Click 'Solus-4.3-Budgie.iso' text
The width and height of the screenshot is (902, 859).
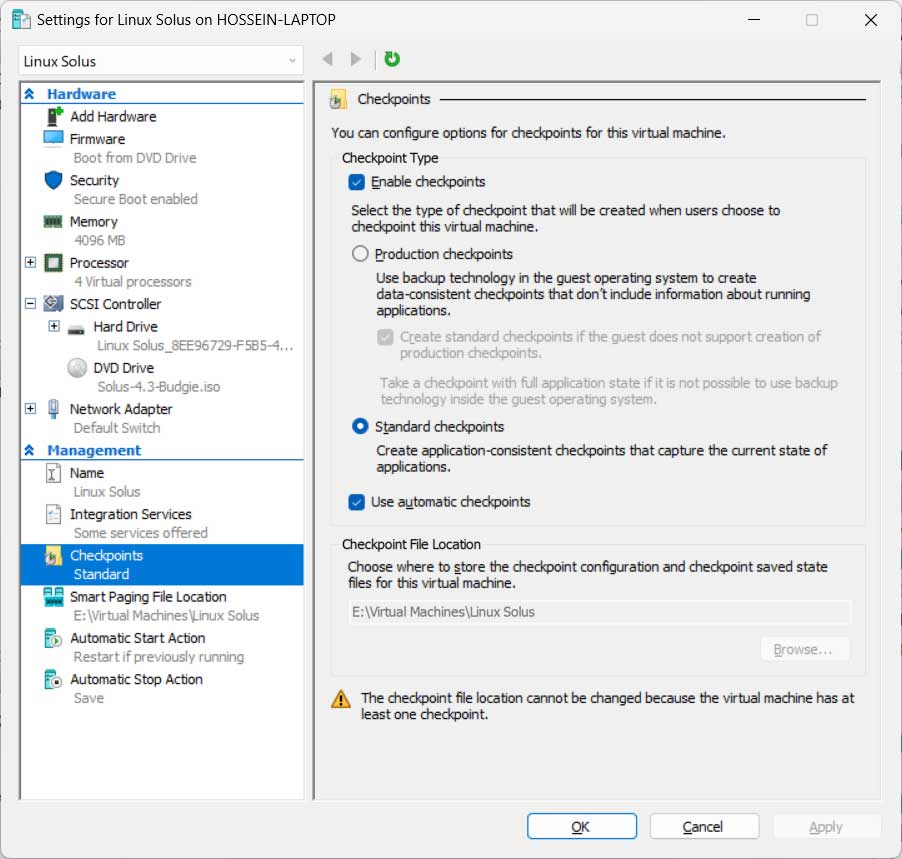(159, 387)
